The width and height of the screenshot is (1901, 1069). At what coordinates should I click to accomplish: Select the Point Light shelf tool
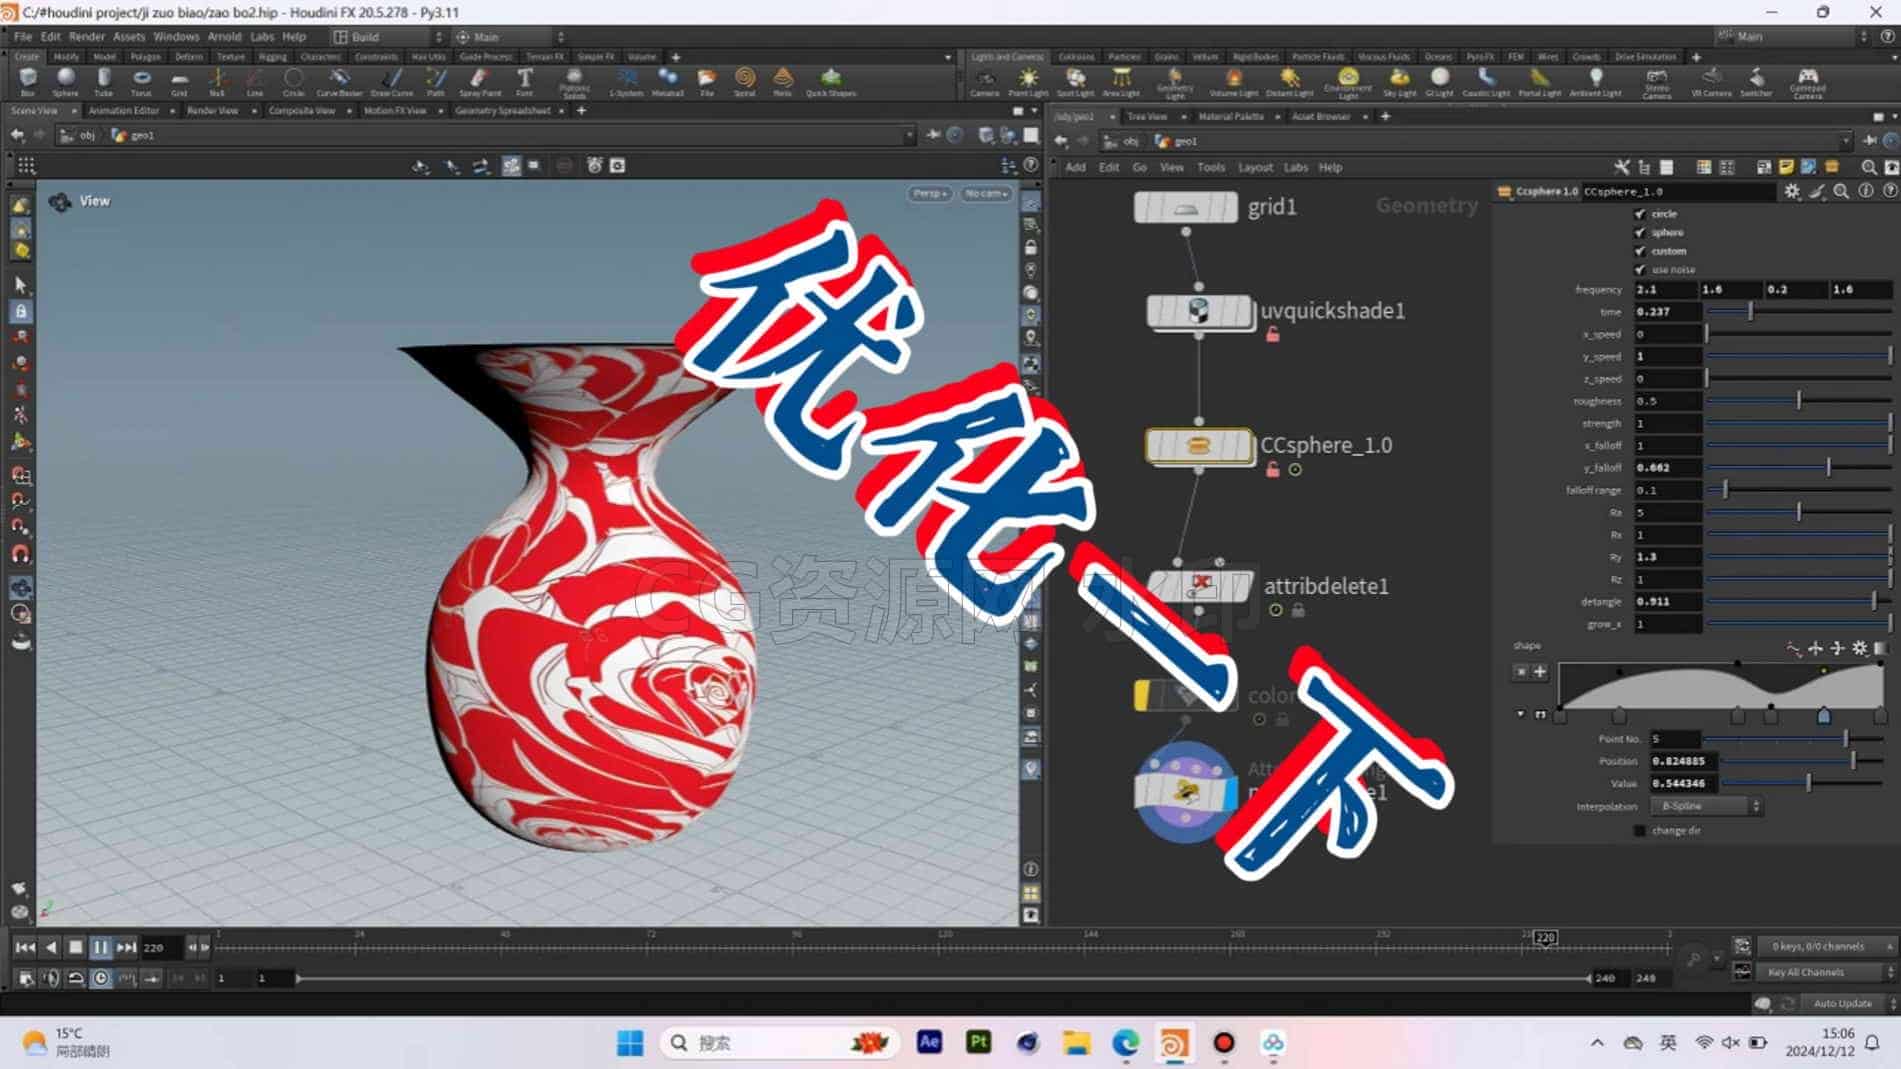point(1028,83)
